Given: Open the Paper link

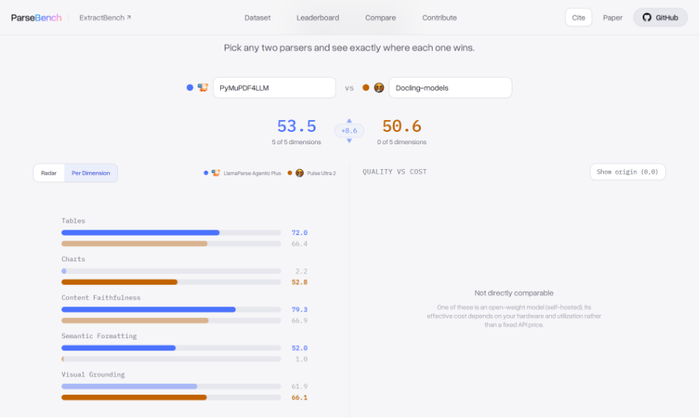Looking at the screenshot, I should [612, 18].
